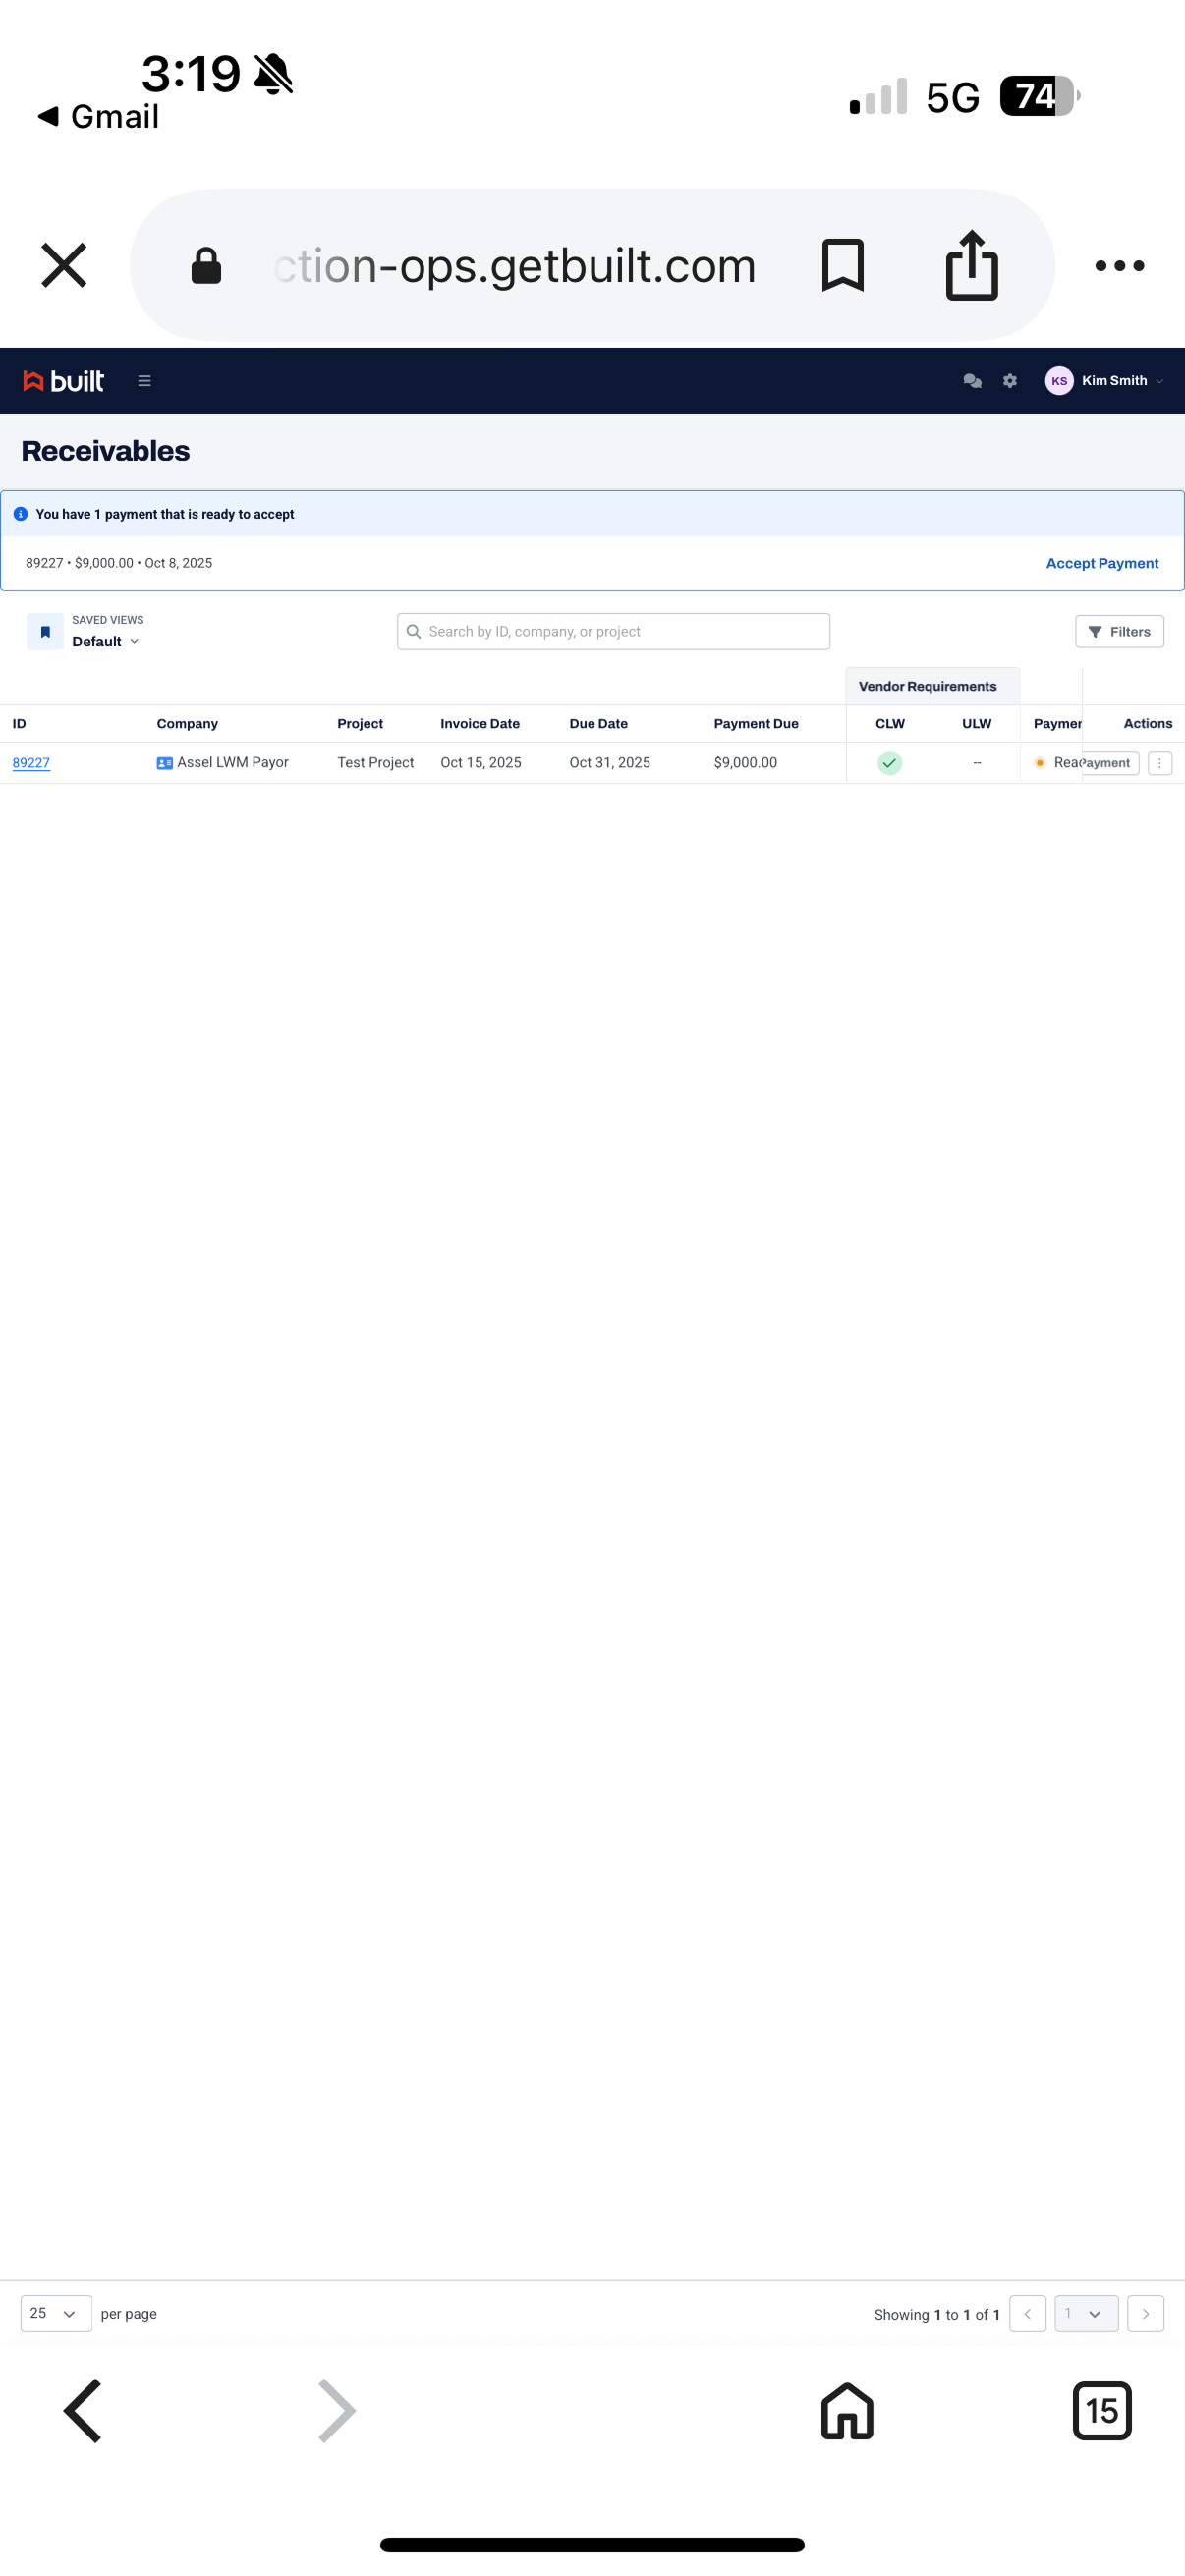Navigate back with browser back arrow
The image size is (1185, 2576).
pyautogui.click(x=83, y=2410)
